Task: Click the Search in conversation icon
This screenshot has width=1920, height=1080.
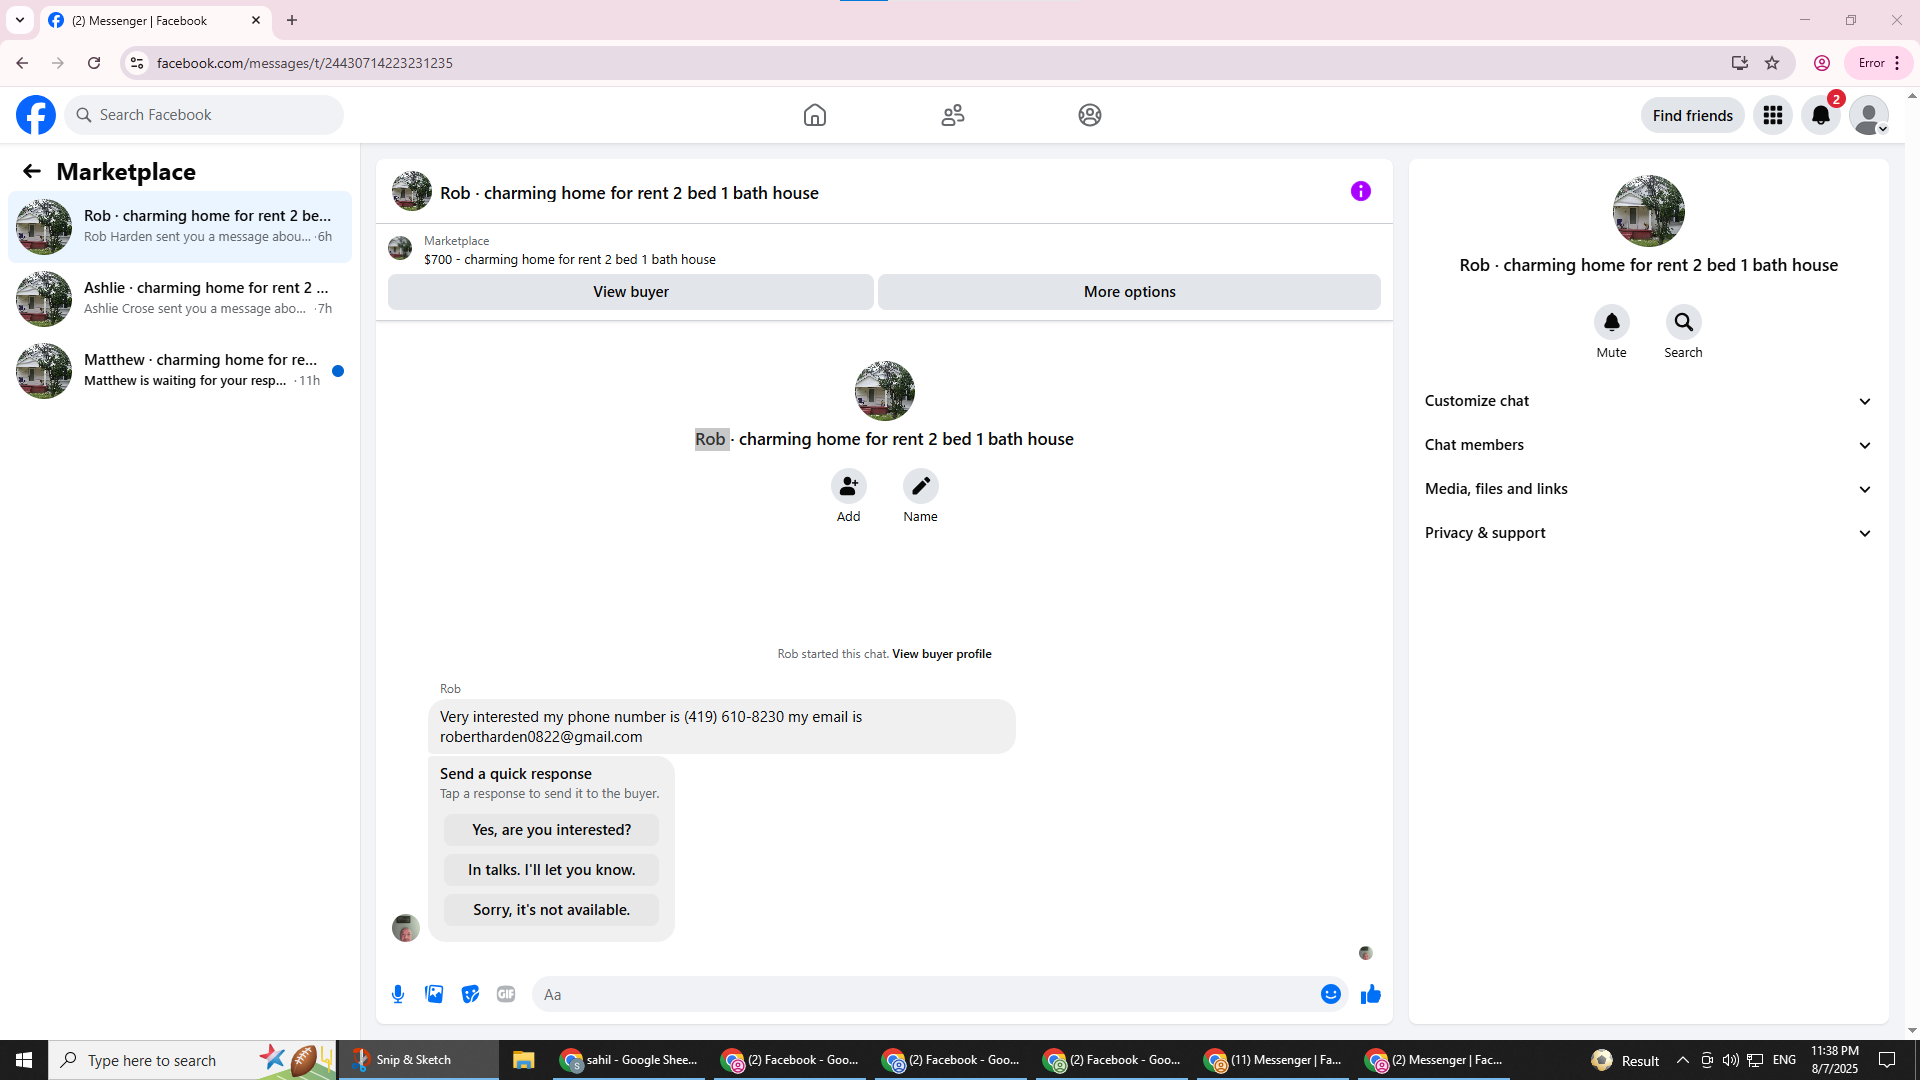Action: (x=1683, y=322)
